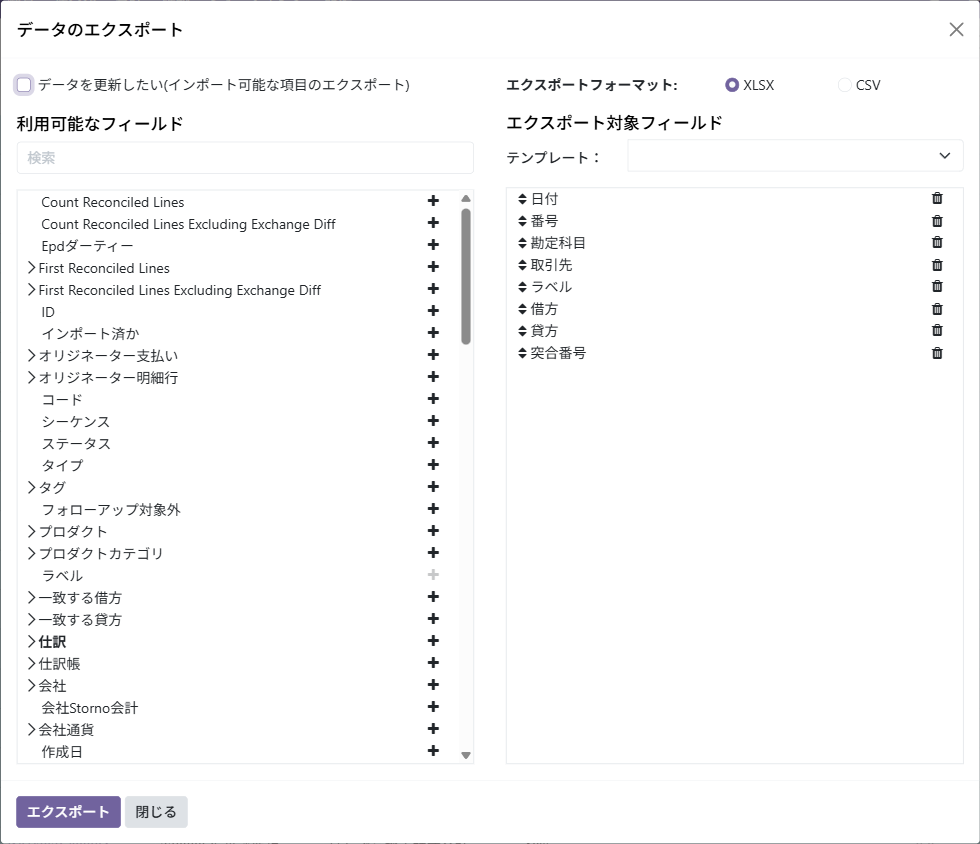This screenshot has height=844, width=980.
Task: Add ID field using plus icon
Action: [433, 311]
